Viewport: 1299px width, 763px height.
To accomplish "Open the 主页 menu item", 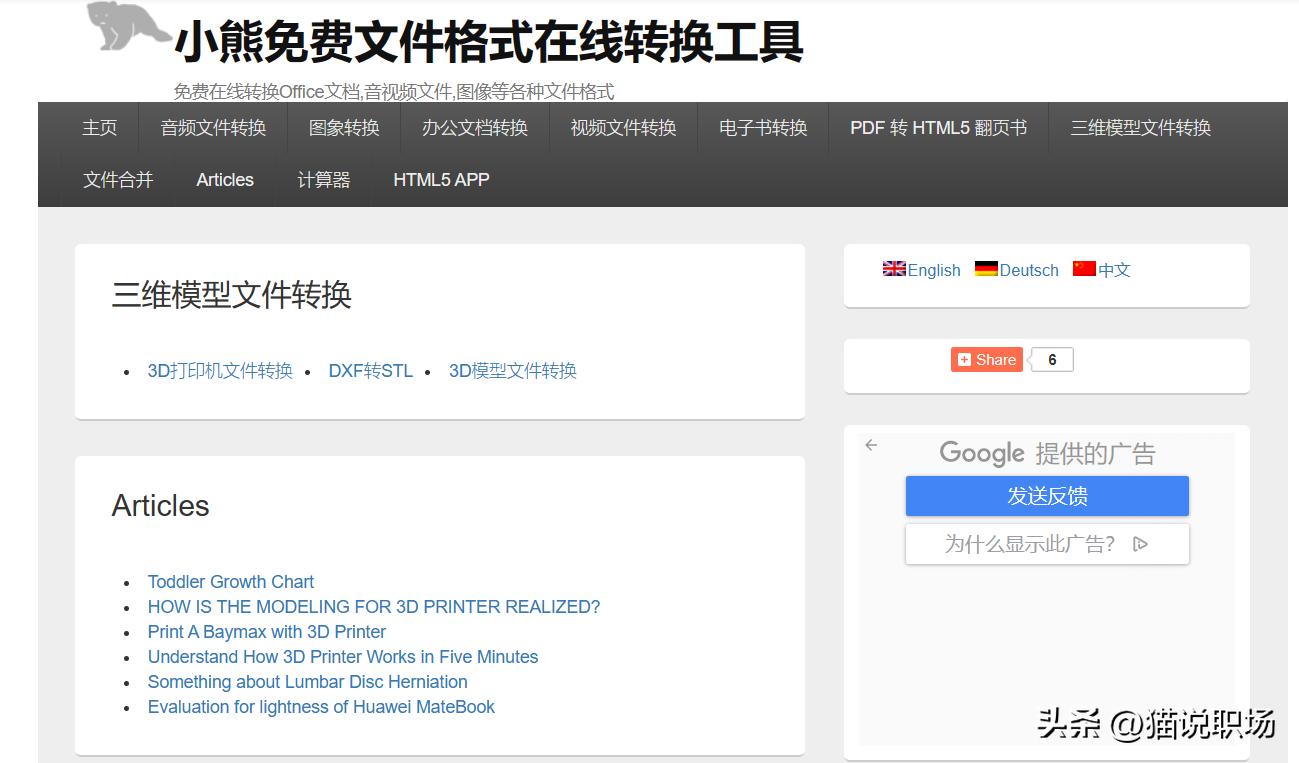I will (99, 128).
